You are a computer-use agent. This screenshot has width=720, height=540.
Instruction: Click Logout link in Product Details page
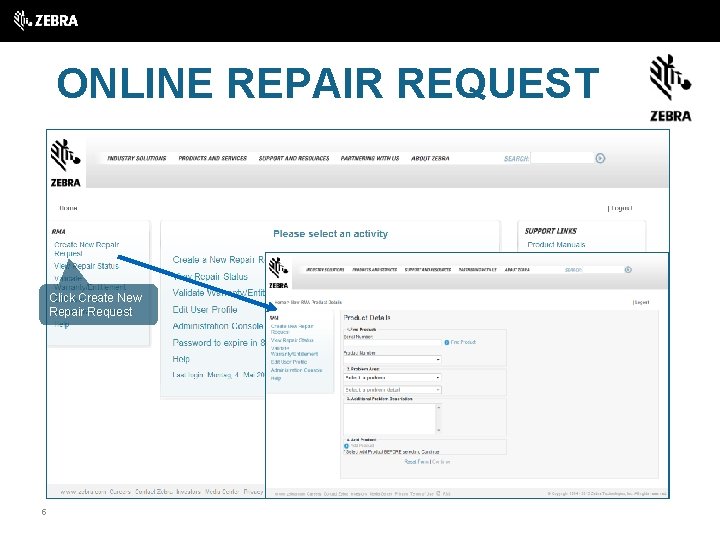641,302
